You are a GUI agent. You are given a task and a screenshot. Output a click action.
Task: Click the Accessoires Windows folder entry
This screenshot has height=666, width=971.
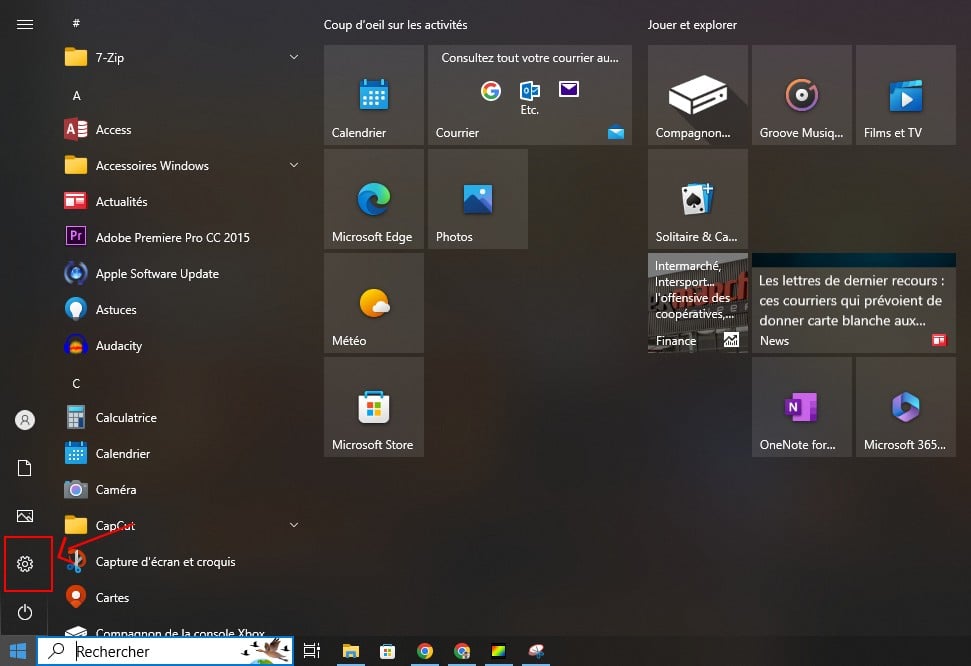pos(183,165)
